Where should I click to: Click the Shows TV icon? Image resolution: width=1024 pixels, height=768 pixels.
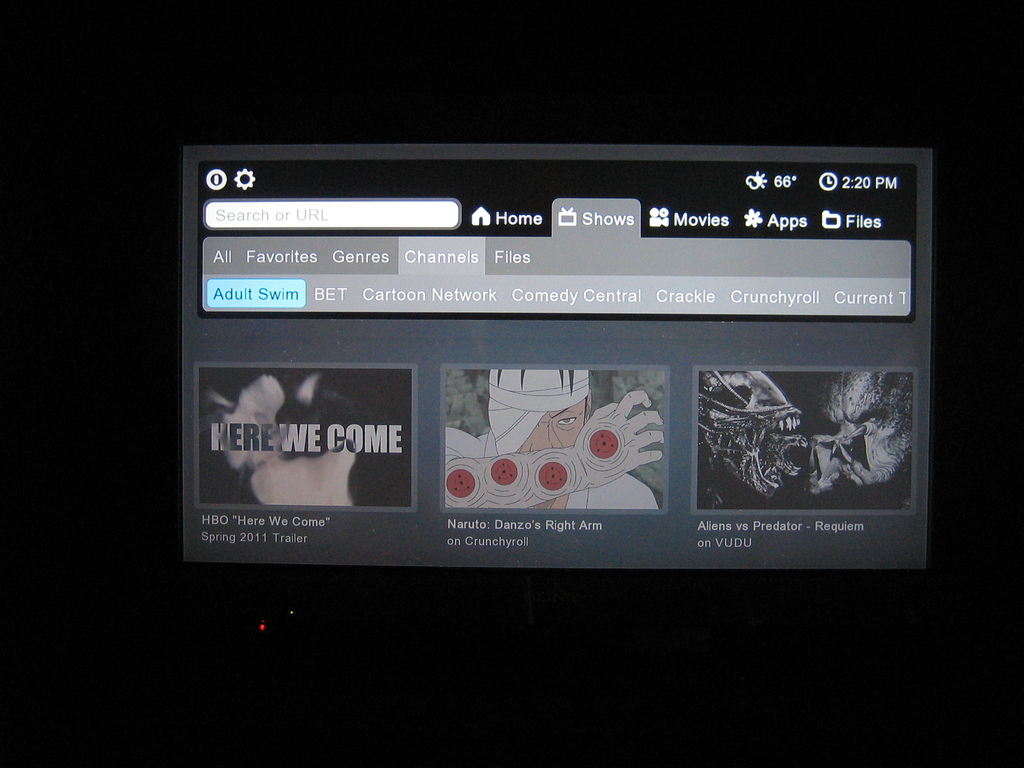coord(567,217)
